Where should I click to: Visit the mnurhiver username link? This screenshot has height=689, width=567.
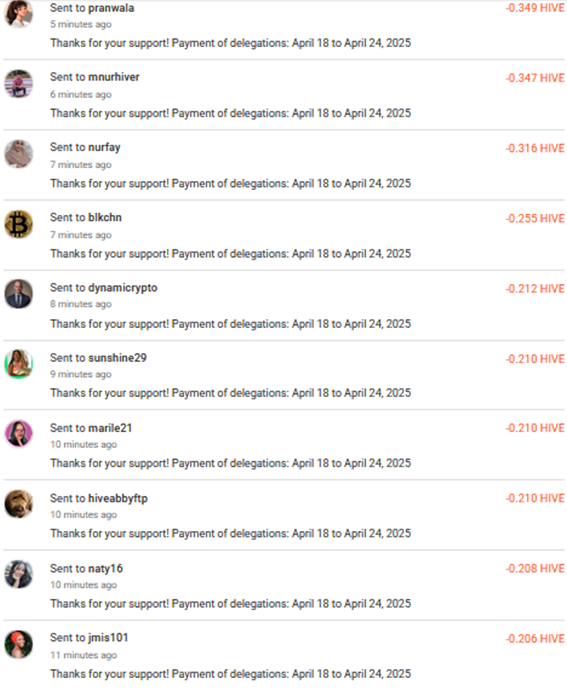pos(114,77)
